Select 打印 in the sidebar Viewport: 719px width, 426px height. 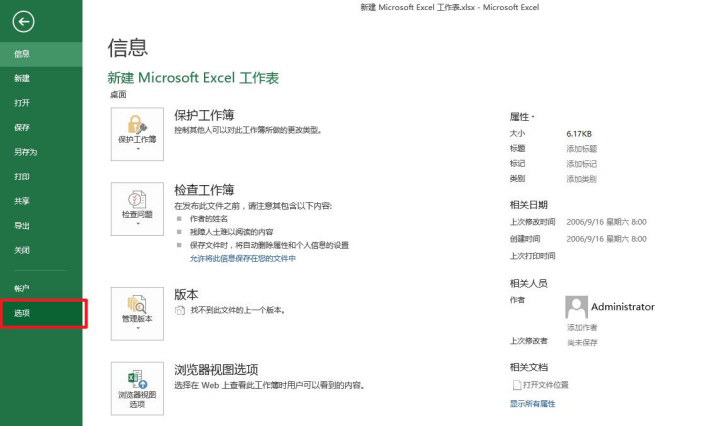(41, 177)
